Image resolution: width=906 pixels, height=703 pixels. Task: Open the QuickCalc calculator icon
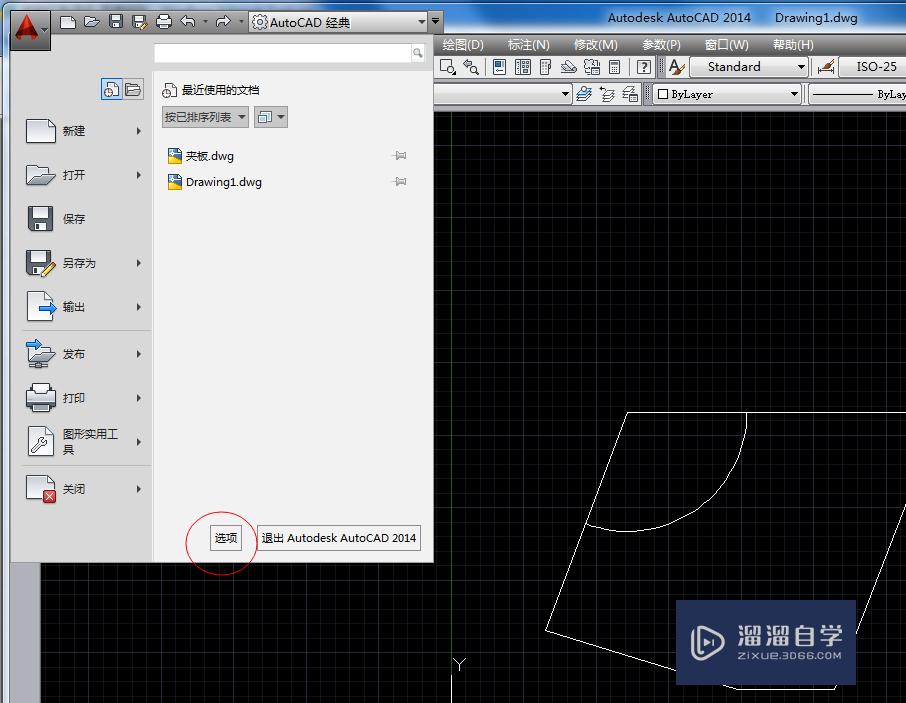tap(615, 67)
